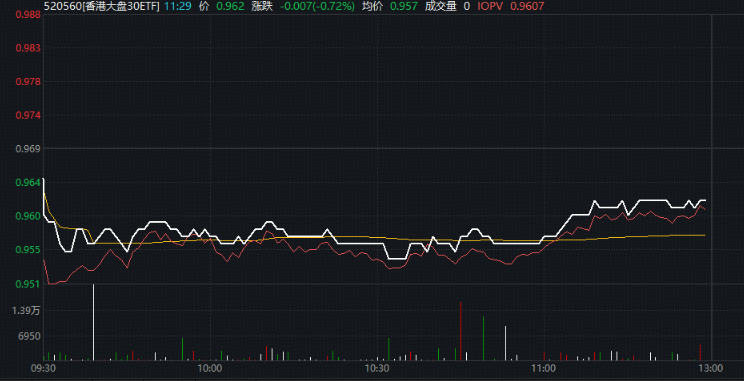
Task: Click the 0.951 price axis label
Action: pyautogui.click(x=28, y=284)
